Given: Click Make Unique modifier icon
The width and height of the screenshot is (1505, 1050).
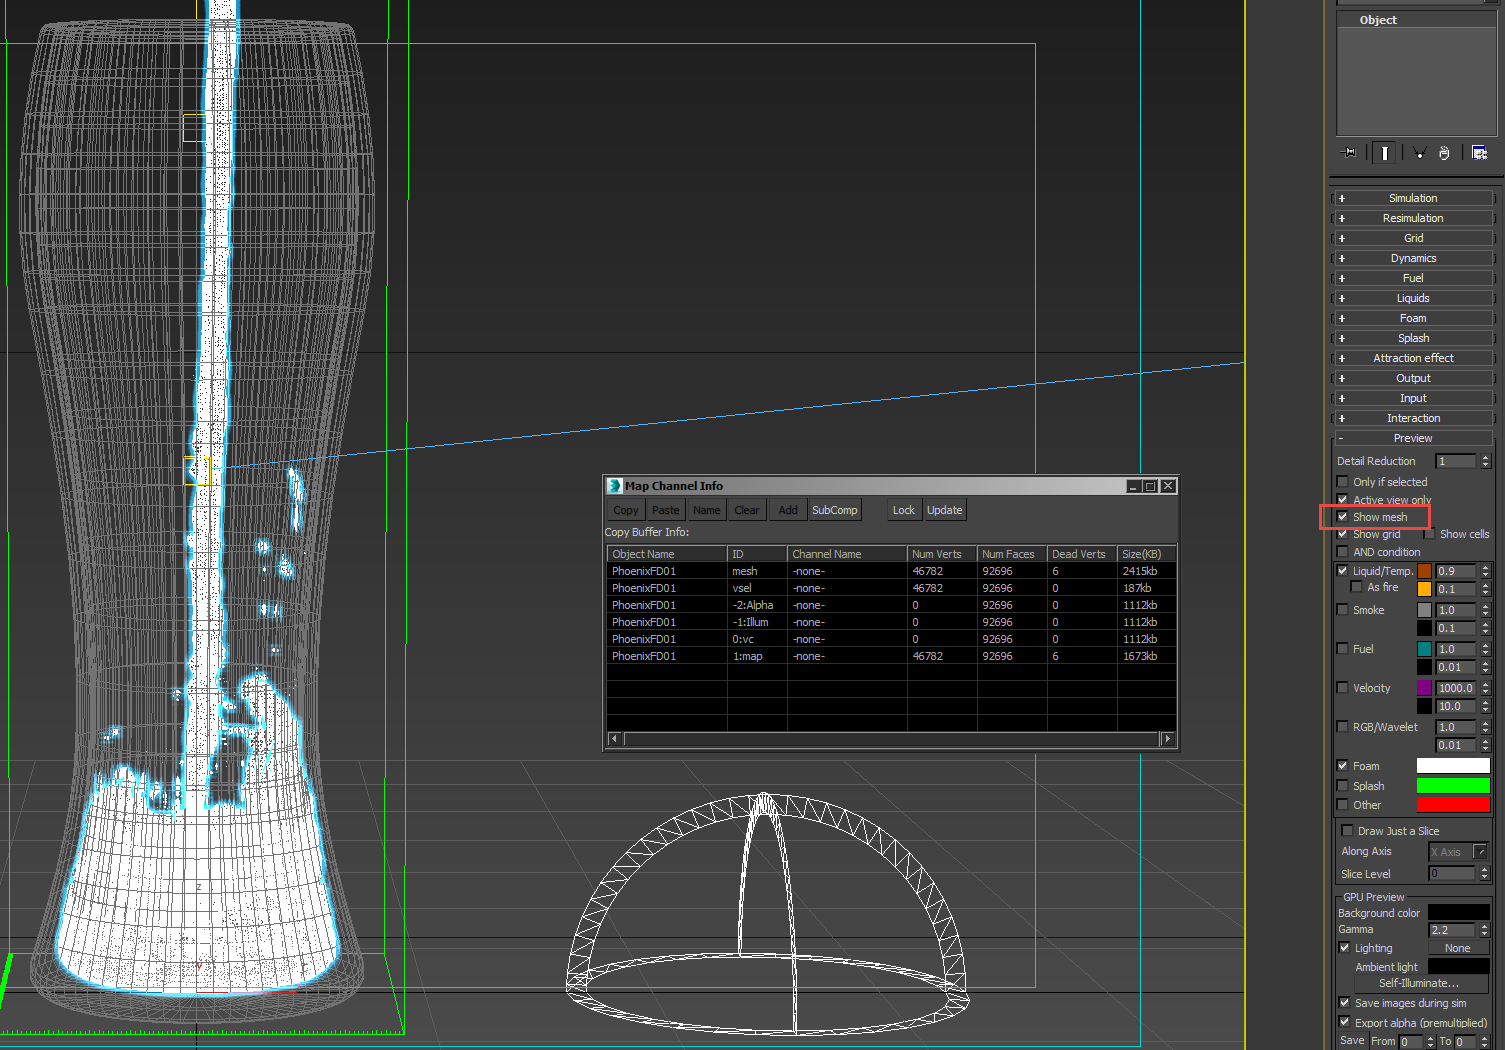Looking at the screenshot, I should (x=1419, y=153).
